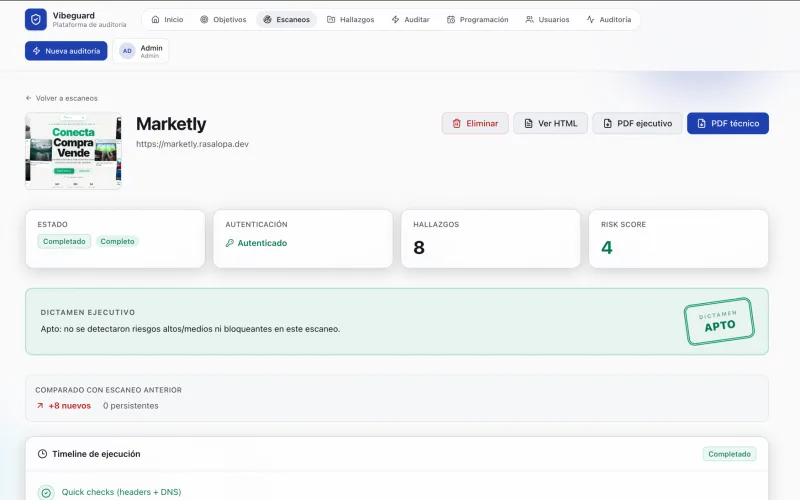Click the Marketly page title
800x500 pixels.
[171, 124]
